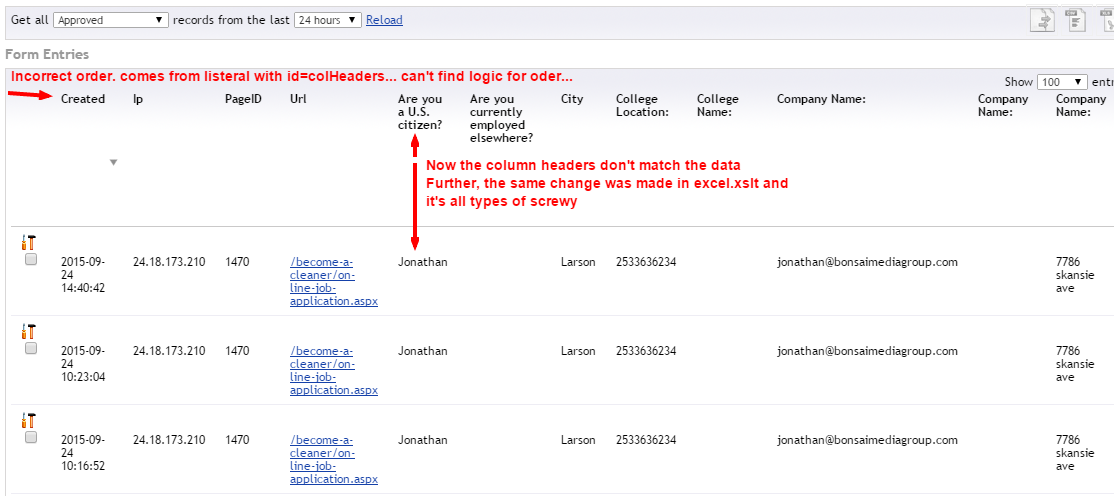Click the City column header
The width and height of the screenshot is (1114, 496).
point(572,99)
